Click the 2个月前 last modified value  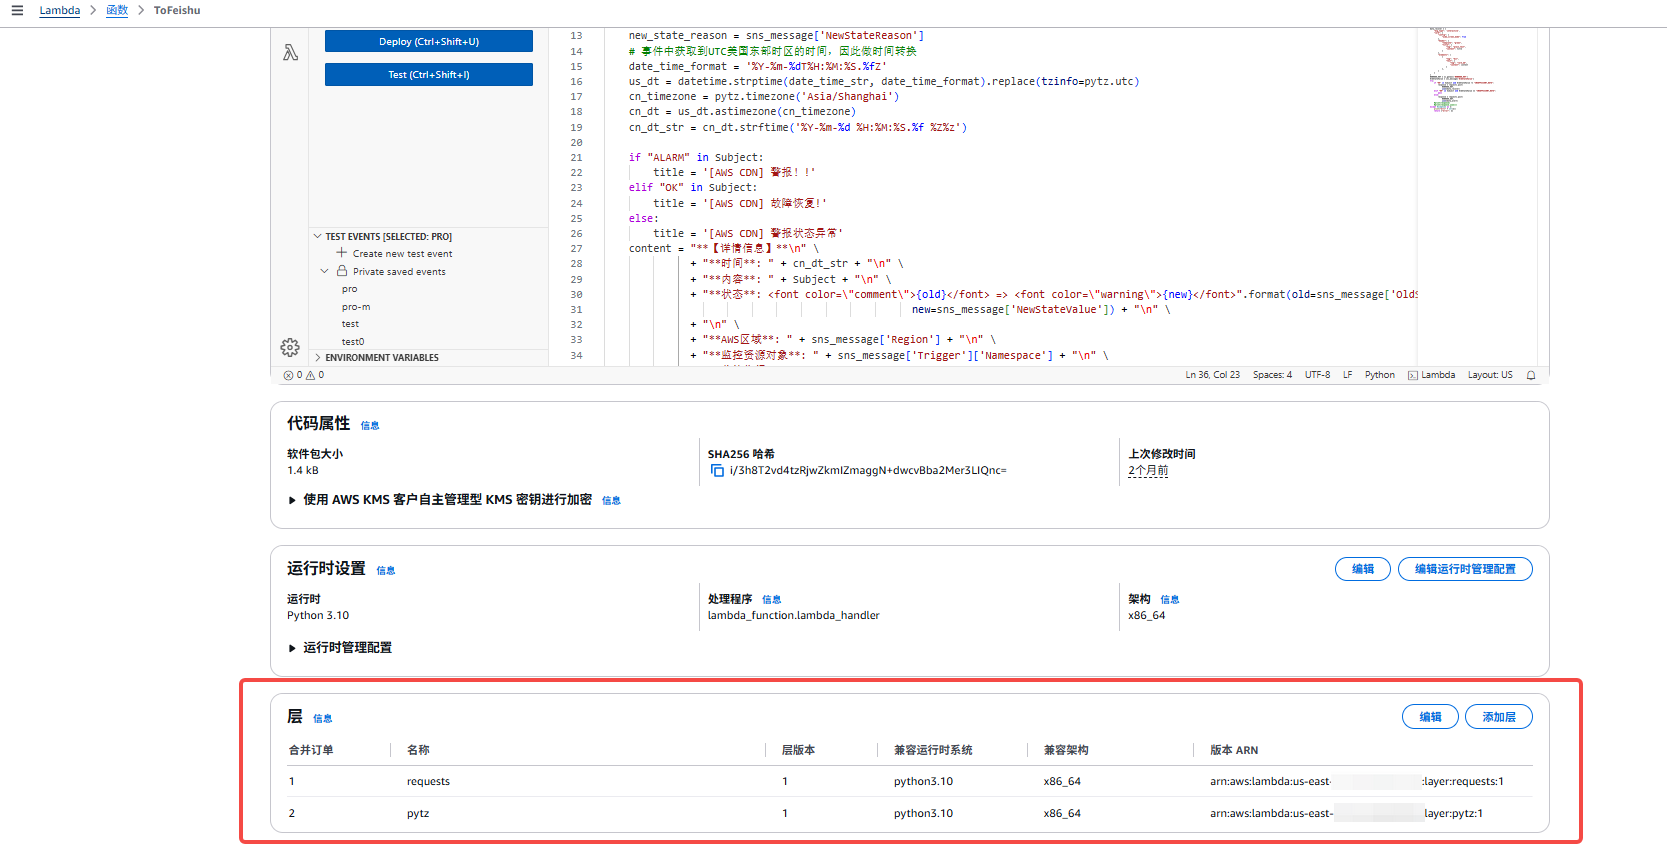point(1148,471)
